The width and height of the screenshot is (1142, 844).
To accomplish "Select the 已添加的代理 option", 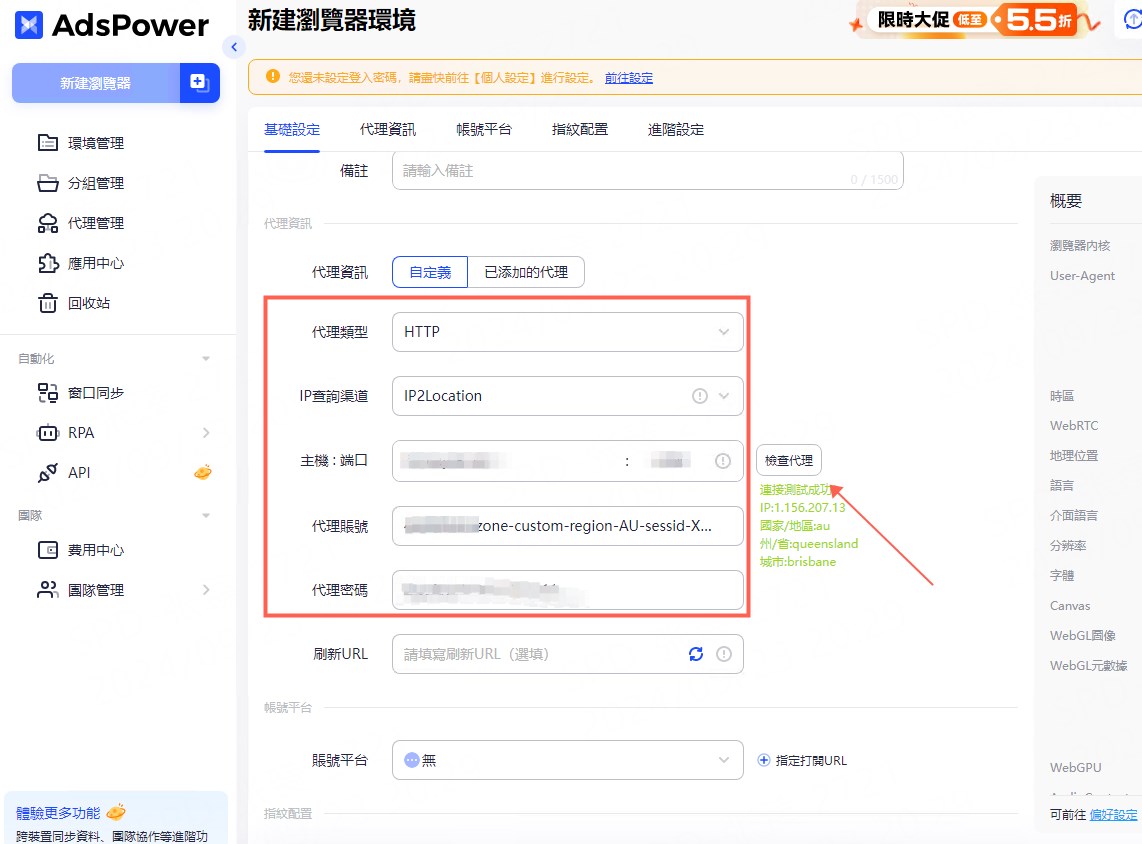I will [526, 272].
